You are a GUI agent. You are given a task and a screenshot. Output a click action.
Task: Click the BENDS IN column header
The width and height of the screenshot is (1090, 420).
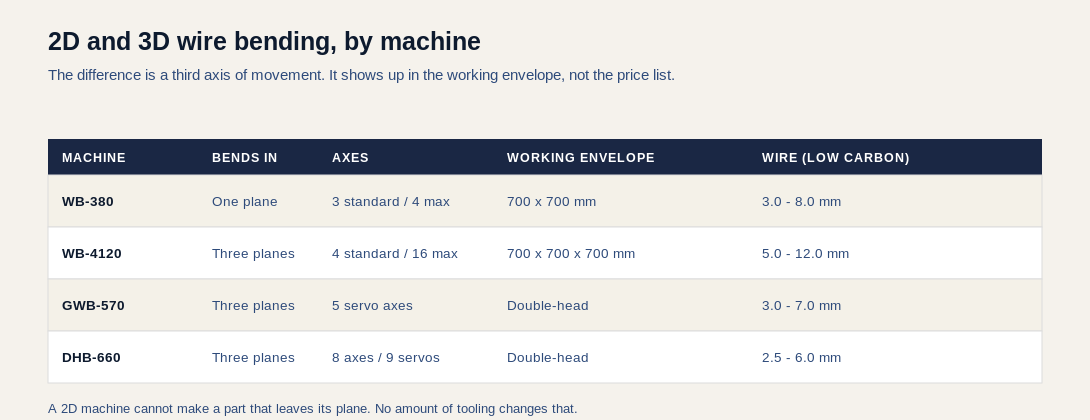(245, 158)
